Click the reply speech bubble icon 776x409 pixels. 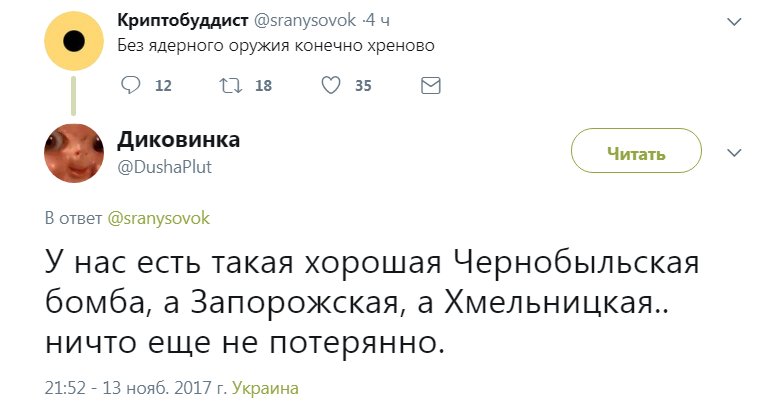click(x=131, y=86)
